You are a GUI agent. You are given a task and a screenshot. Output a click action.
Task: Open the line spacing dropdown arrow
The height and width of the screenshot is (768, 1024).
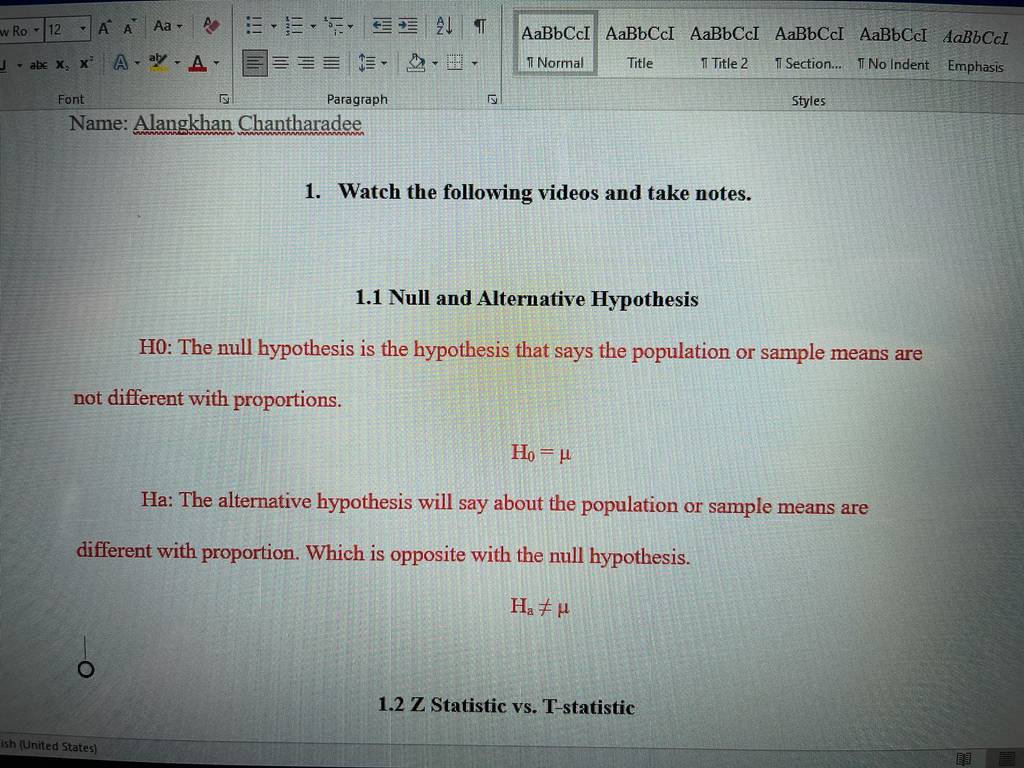[384, 63]
